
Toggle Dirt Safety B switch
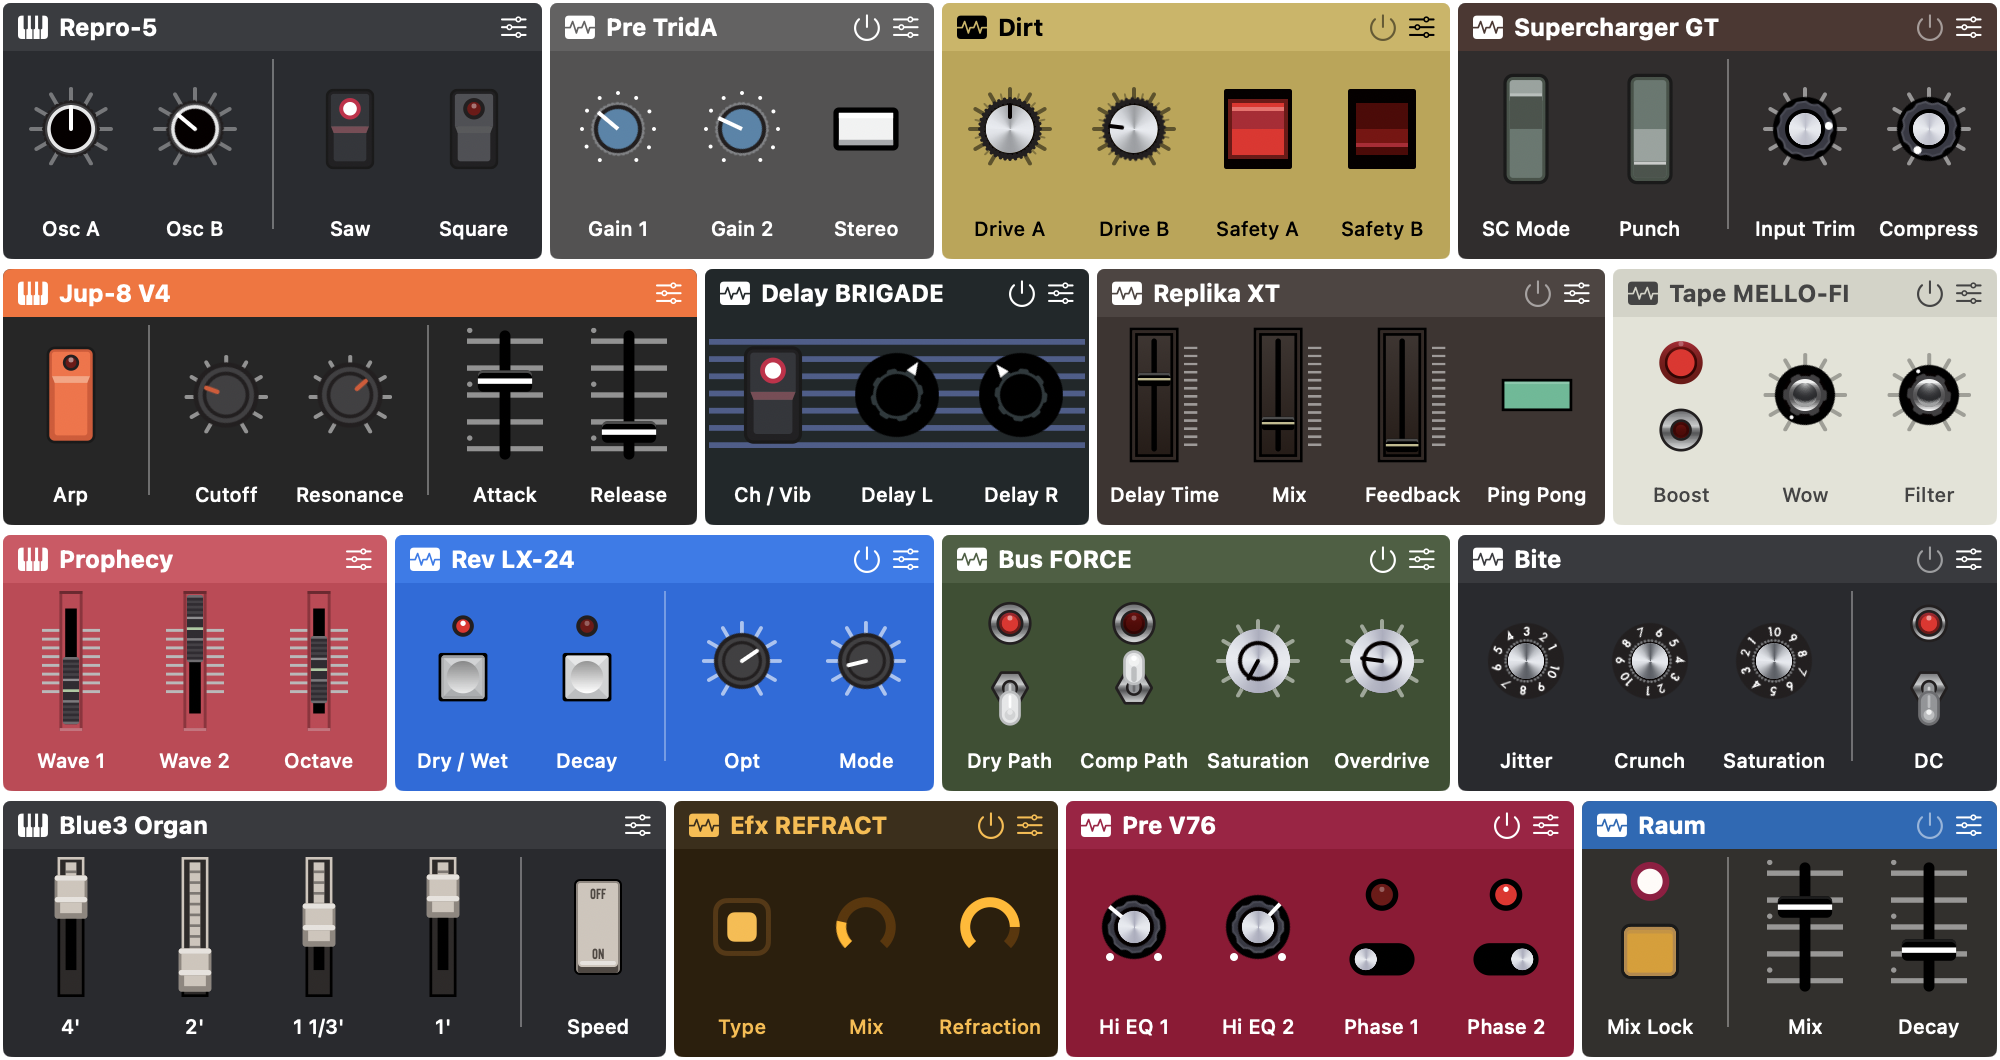point(1382,129)
